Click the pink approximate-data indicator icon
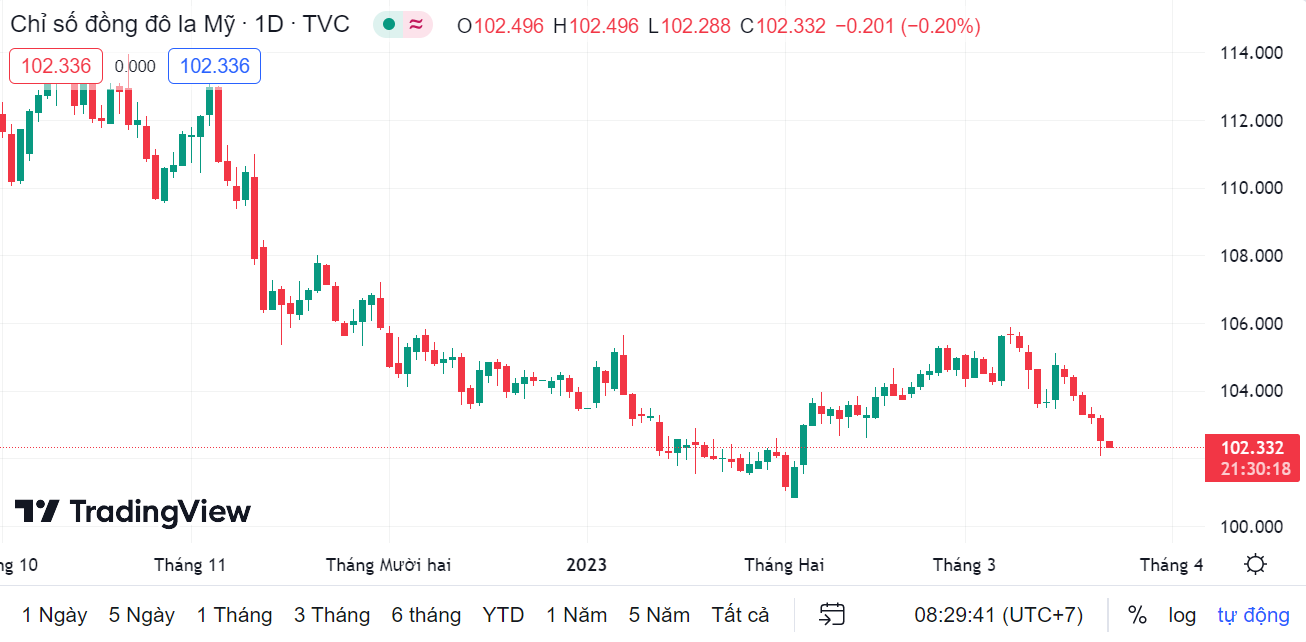 [416, 25]
